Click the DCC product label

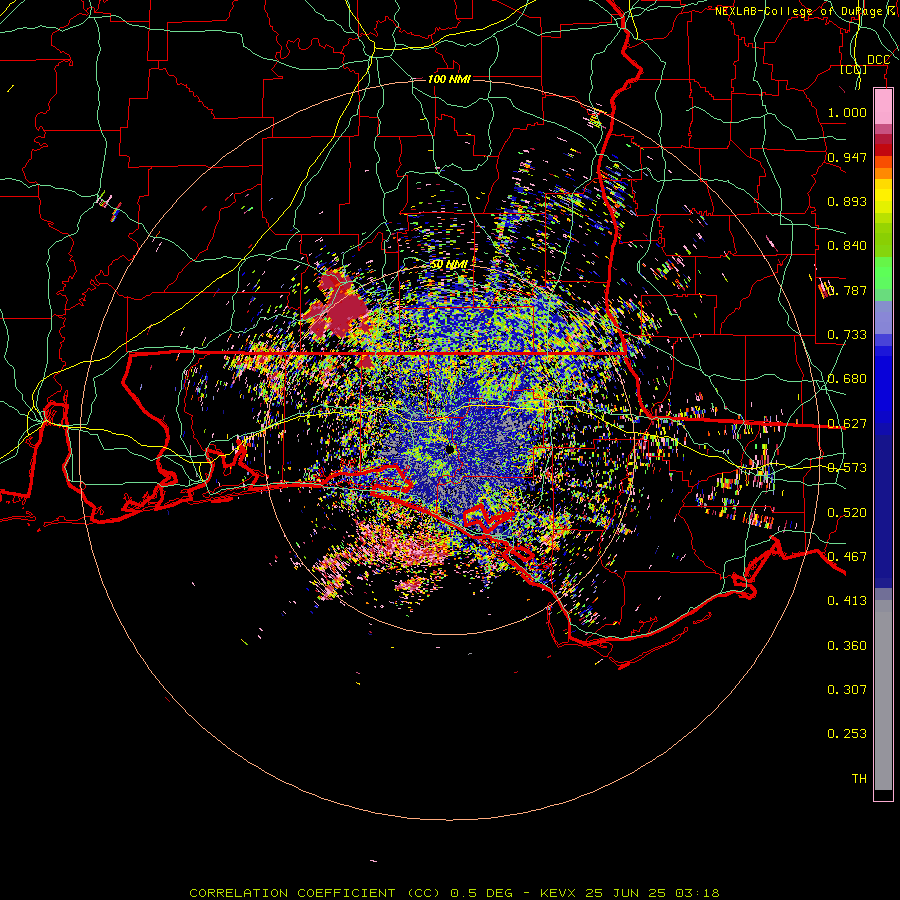pyautogui.click(x=878, y=60)
